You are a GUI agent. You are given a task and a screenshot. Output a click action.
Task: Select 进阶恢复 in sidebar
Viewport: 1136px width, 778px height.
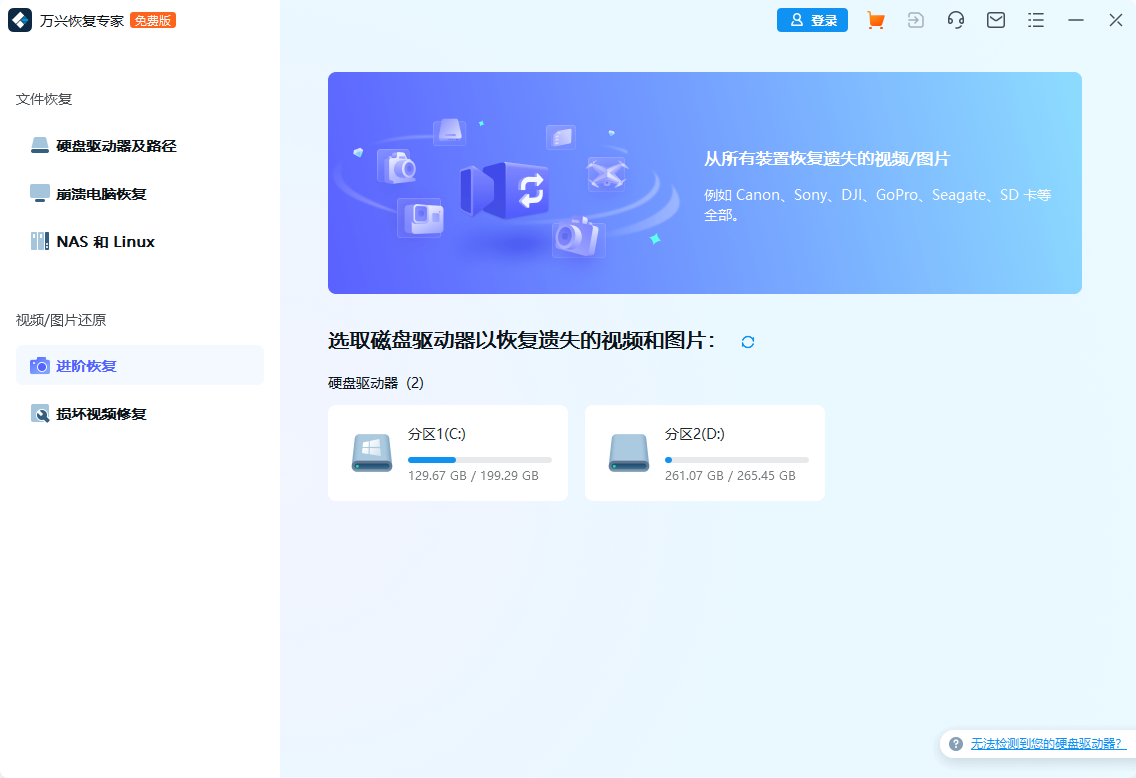tap(140, 365)
